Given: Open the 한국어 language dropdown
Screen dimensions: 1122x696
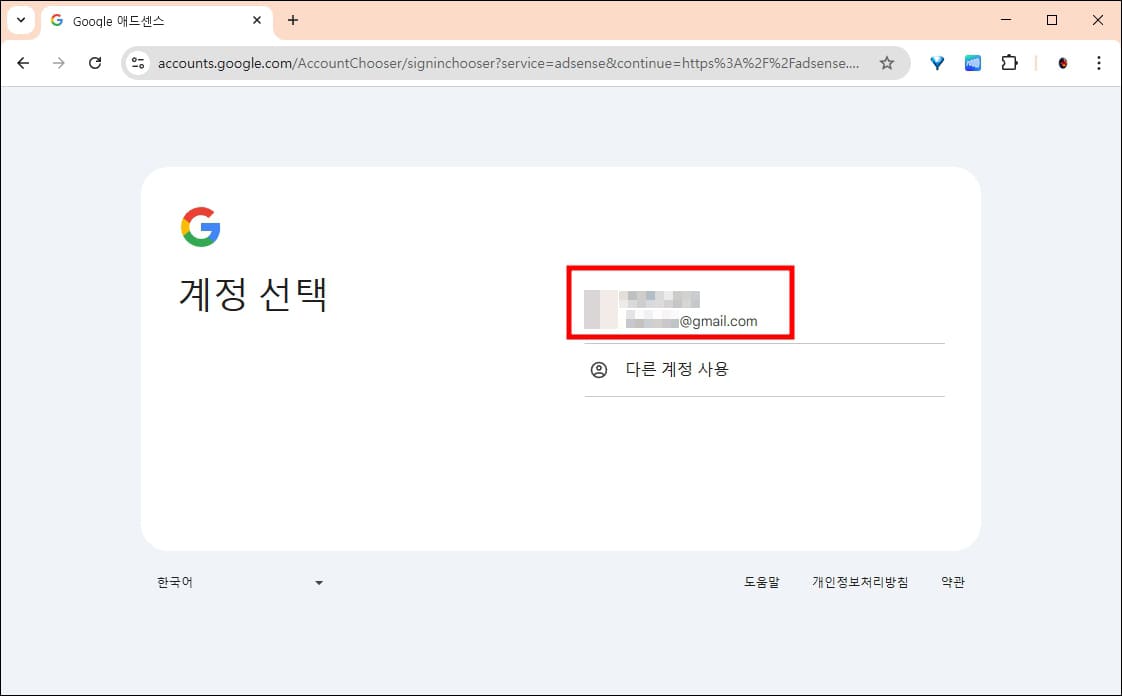Looking at the screenshot, I should click(240, 582).
